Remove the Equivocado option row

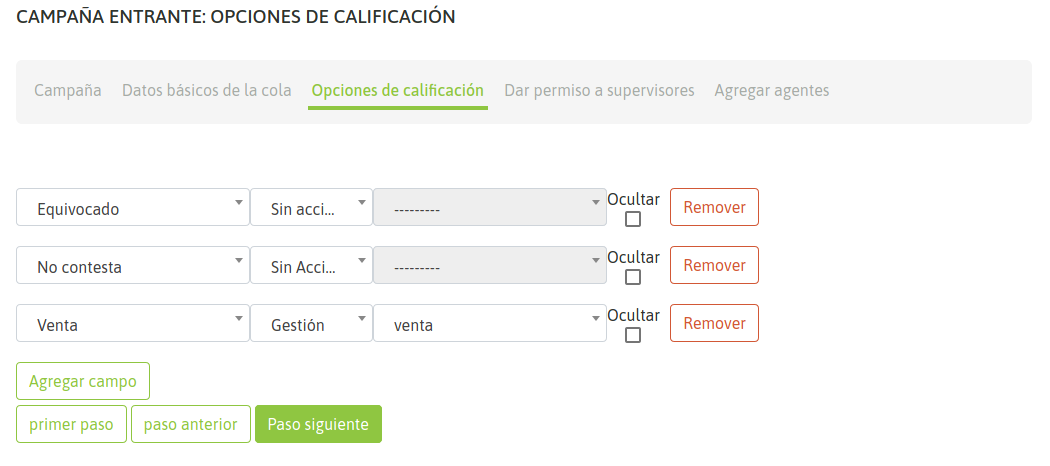tap(714, 208)
